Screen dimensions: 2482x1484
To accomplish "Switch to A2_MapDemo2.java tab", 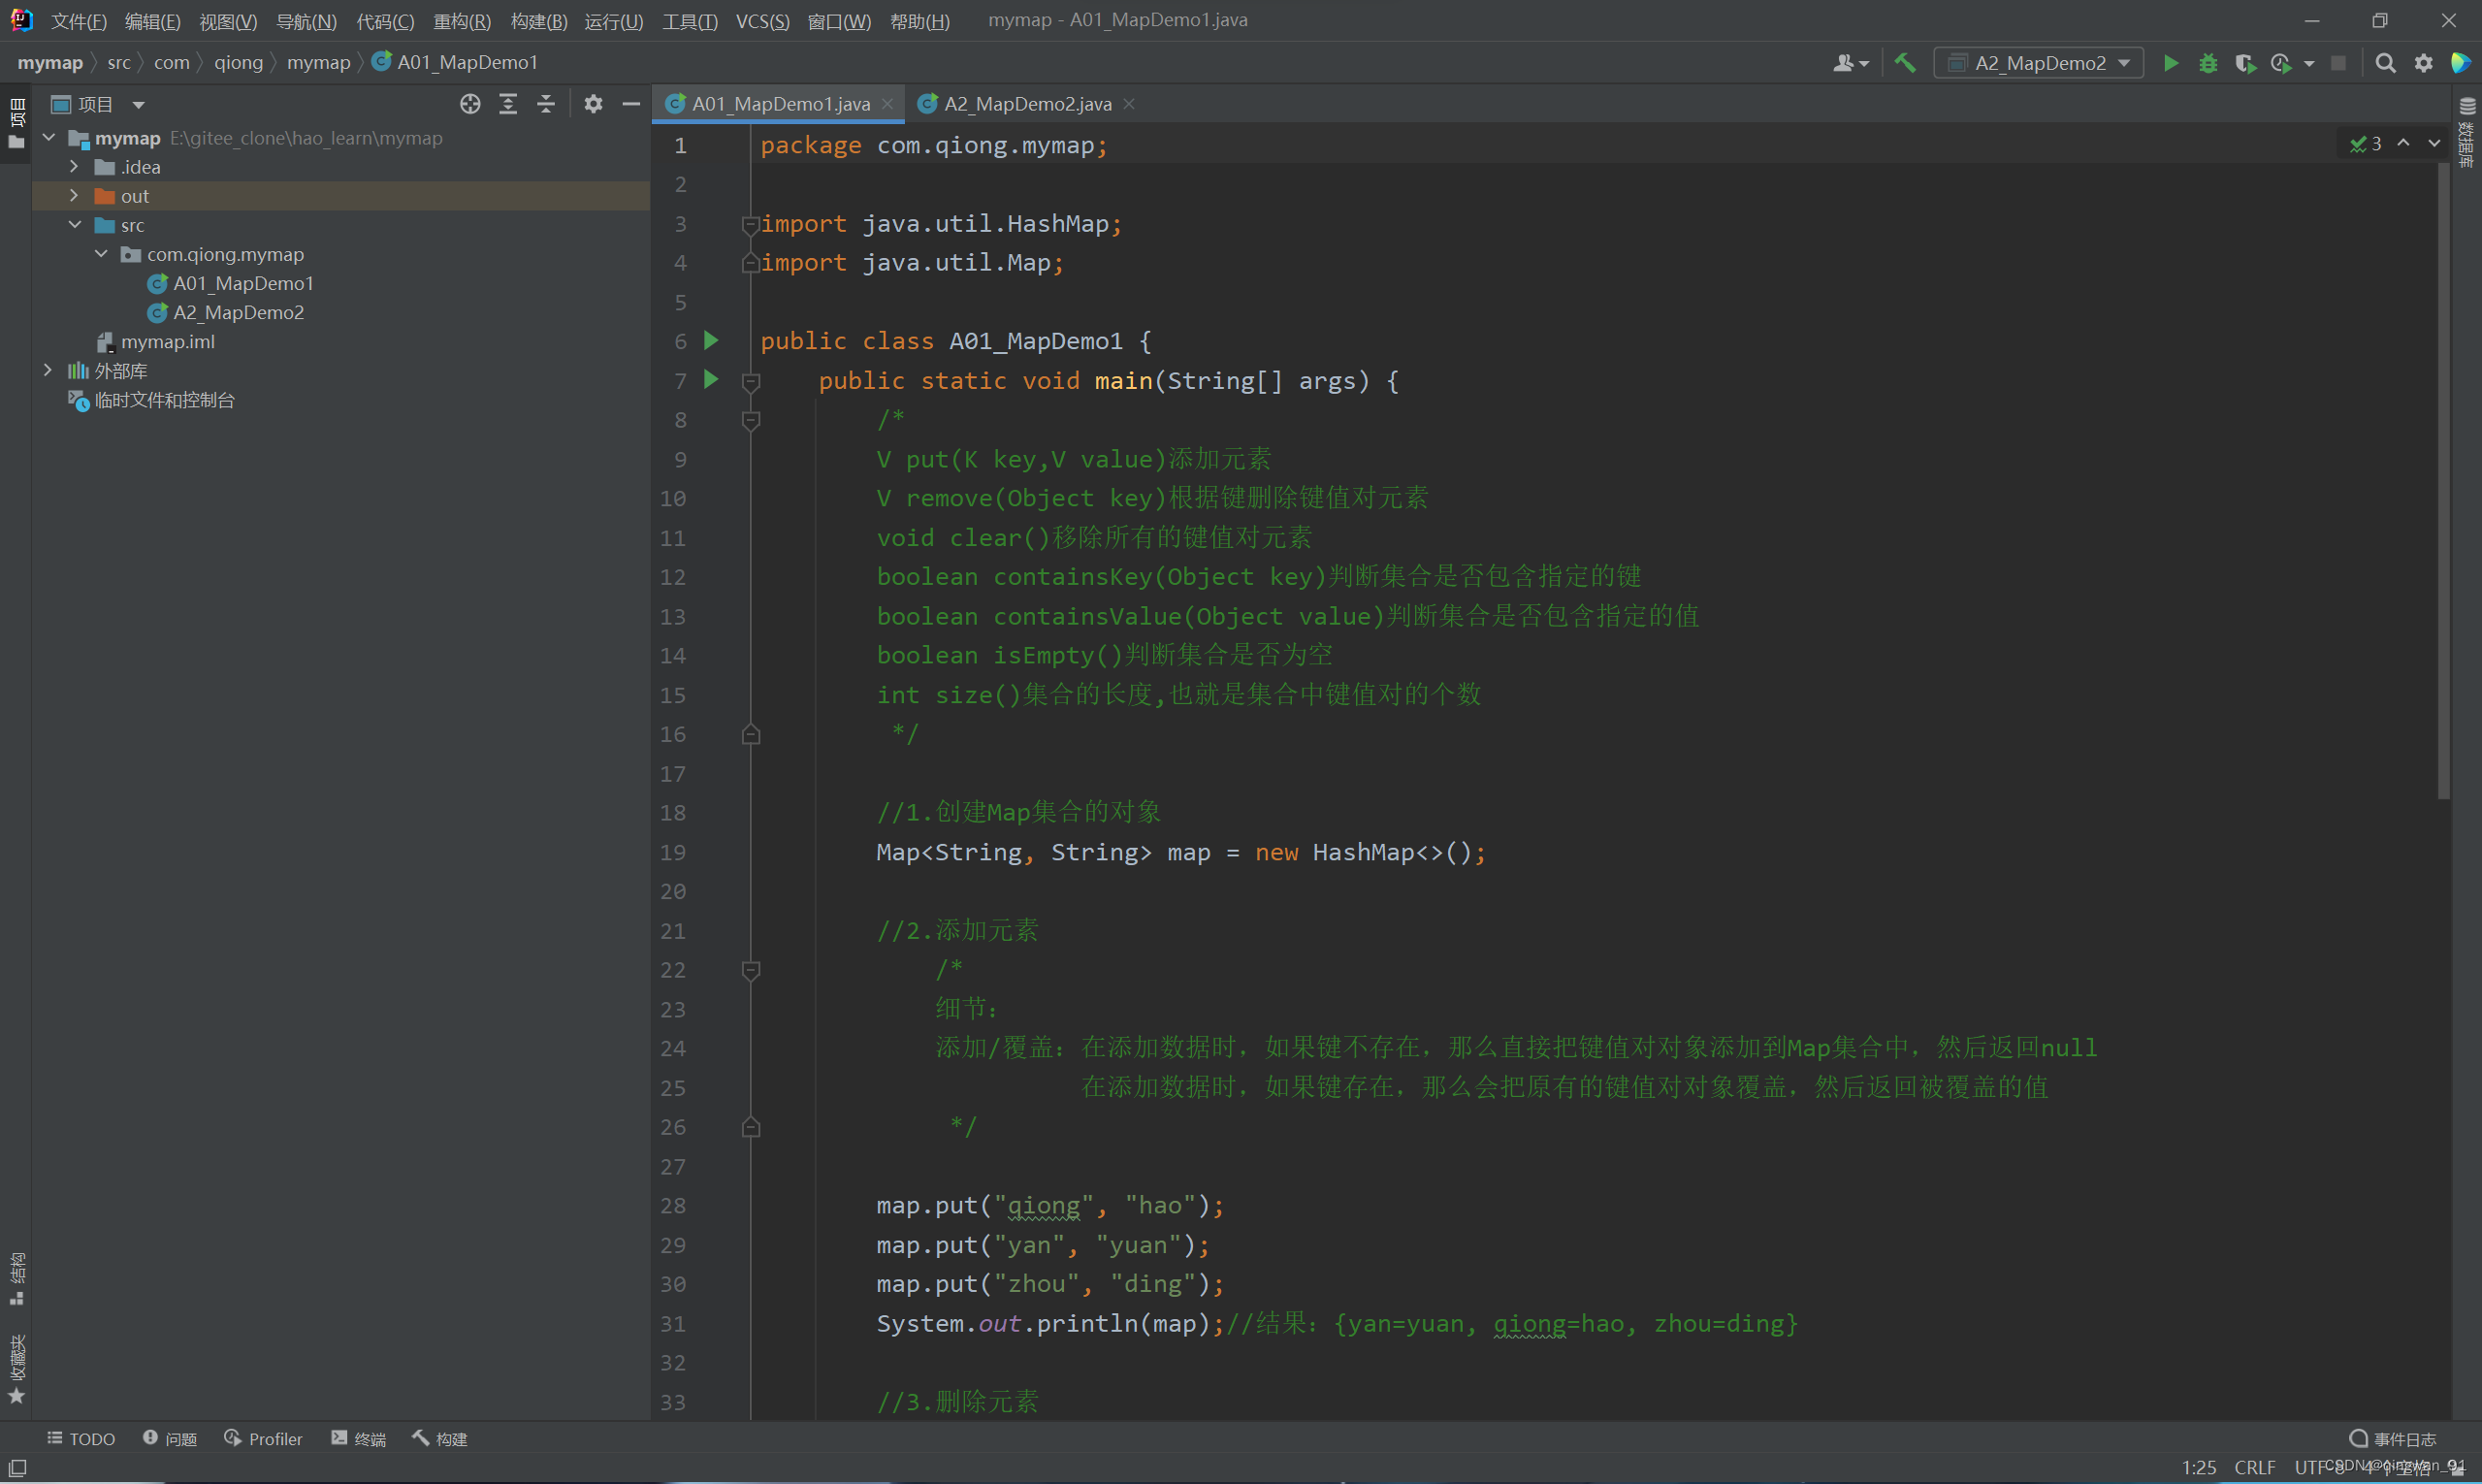I will pyautogui.click(x=1027, y=104).
